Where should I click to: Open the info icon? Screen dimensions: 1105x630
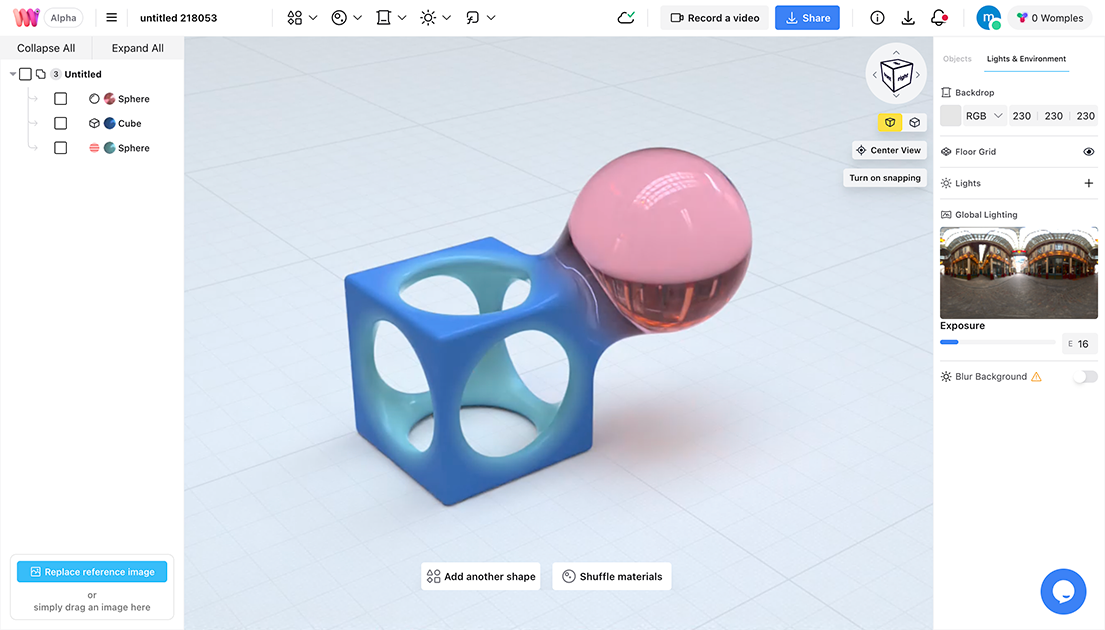877,18
